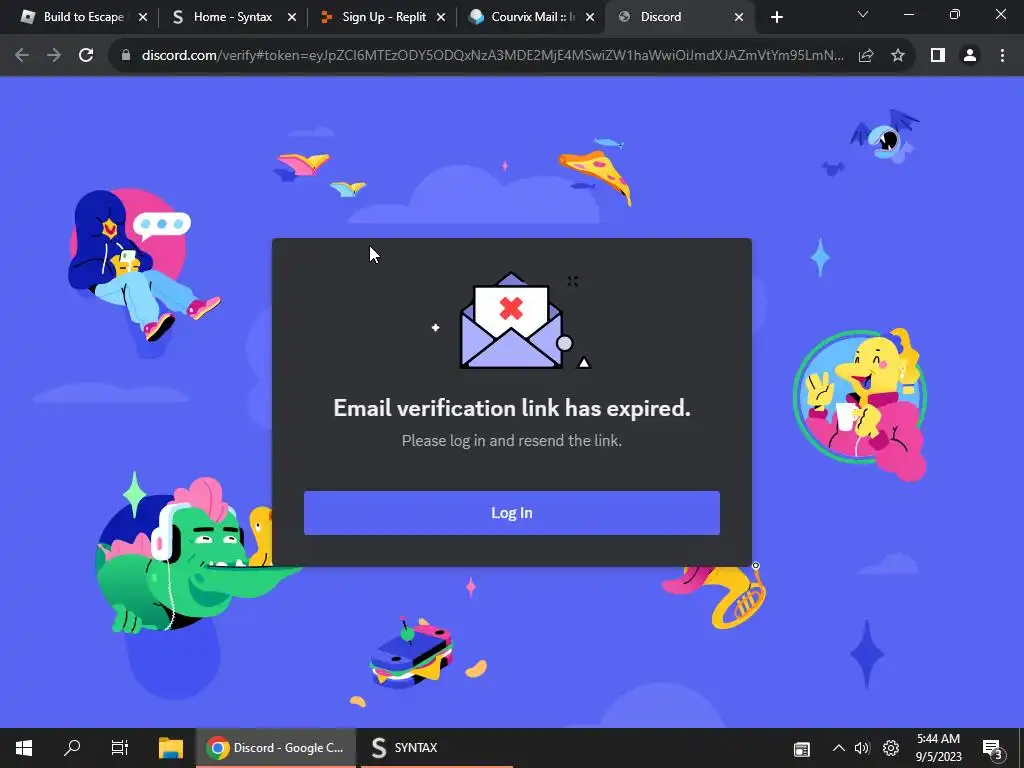This screenshot has width=1024, height=768.
Task: Open Task View on the taskbar
Action: pyautogui.click(x=120, y=748)
